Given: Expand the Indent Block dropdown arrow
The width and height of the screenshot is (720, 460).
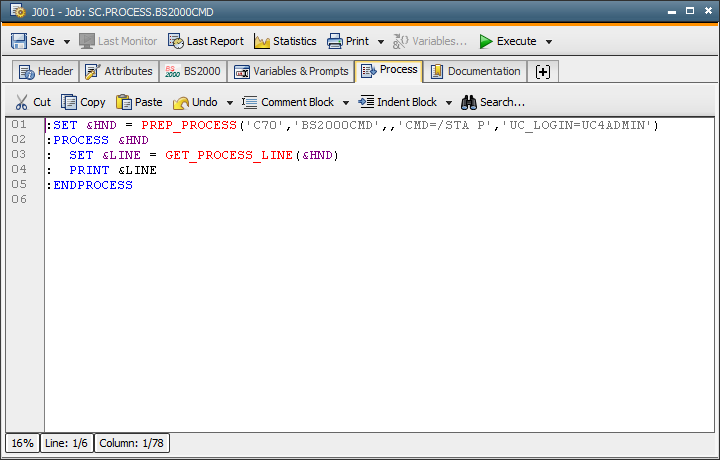Looking at the screenshot, I should (449, 103).
